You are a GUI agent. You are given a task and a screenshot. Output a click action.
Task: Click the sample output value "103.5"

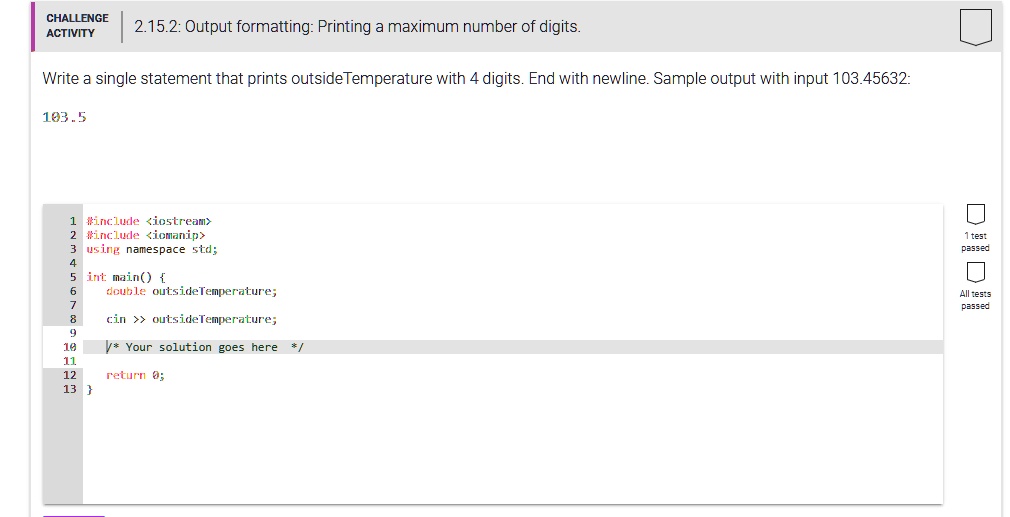point(65,117)
